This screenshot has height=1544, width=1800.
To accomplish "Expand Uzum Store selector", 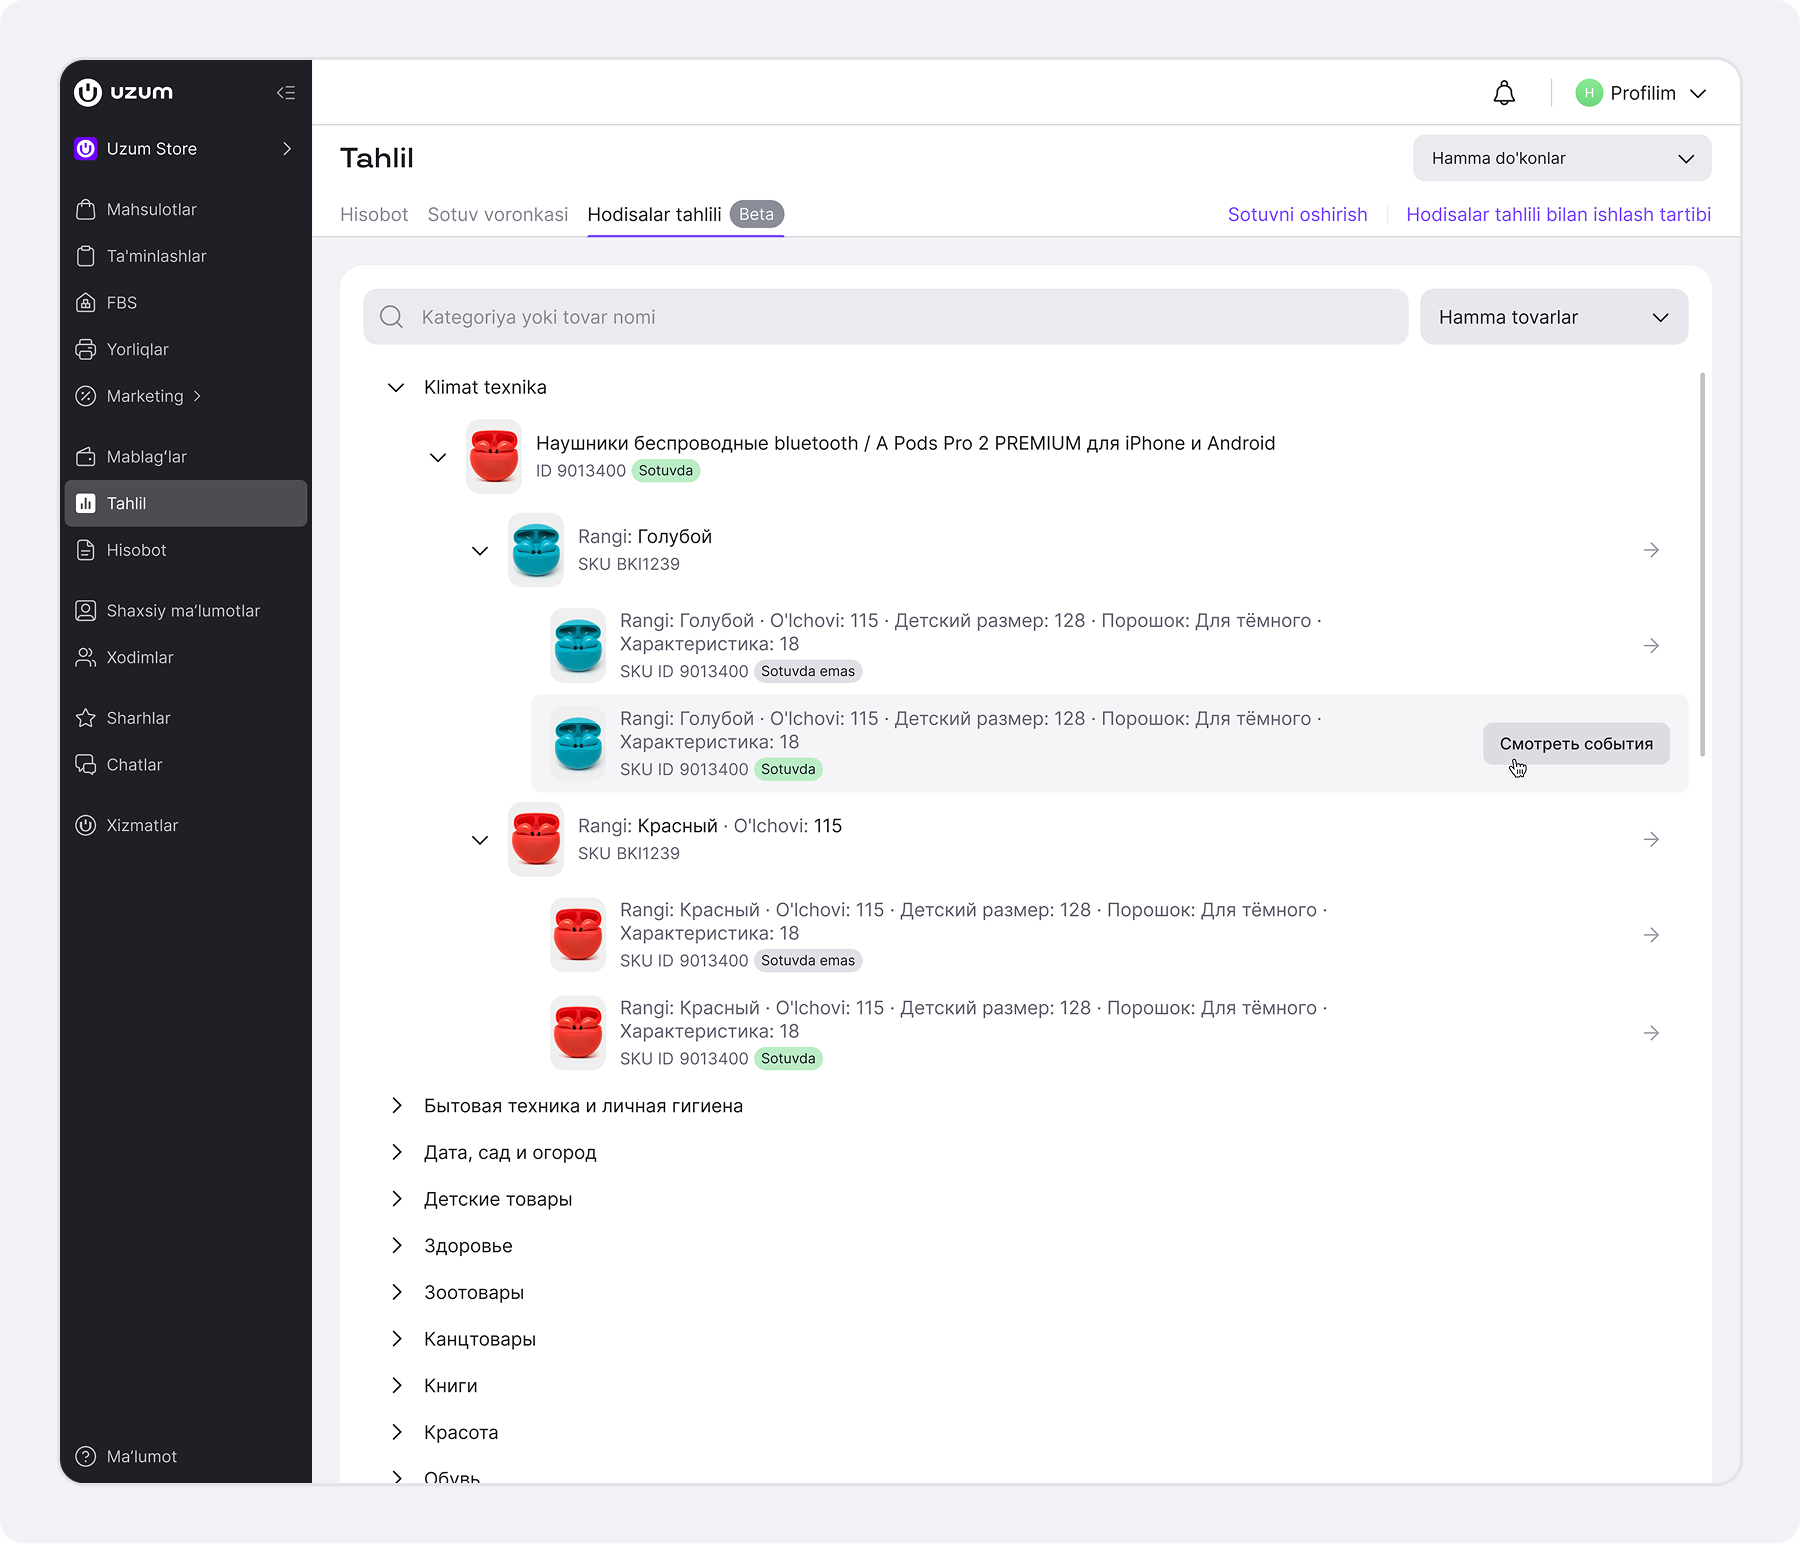I will 186,149.
